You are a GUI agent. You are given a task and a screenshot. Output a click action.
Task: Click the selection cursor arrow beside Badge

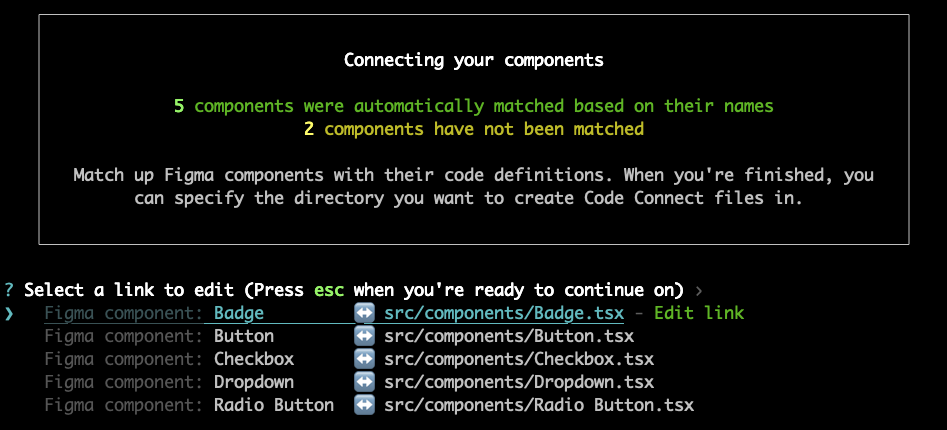(x=8, y=313)
